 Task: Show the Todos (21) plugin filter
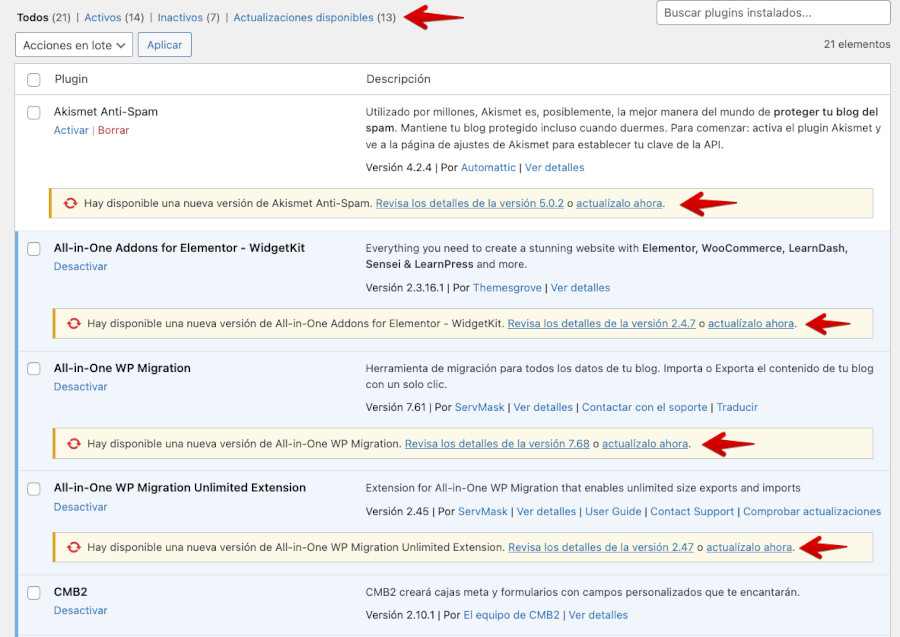tap(44, 17)
